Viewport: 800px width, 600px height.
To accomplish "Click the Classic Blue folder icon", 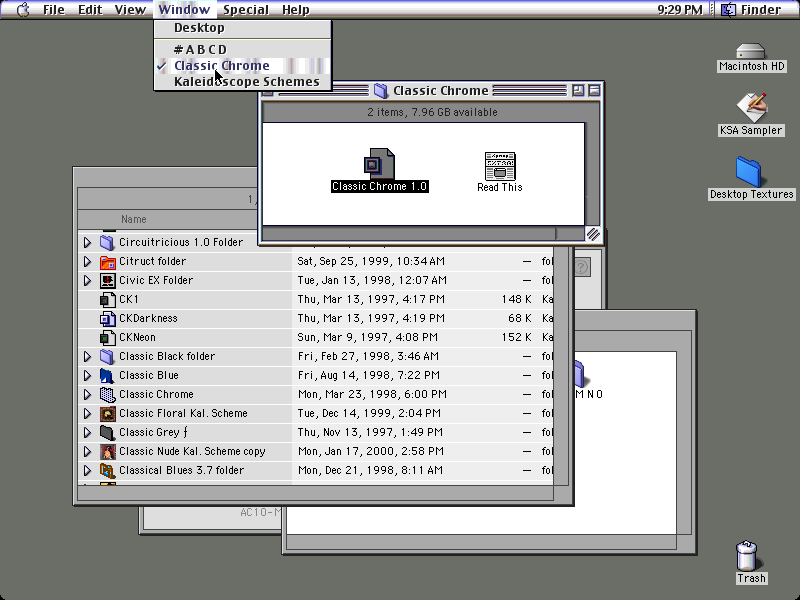I will pos(107,376).
